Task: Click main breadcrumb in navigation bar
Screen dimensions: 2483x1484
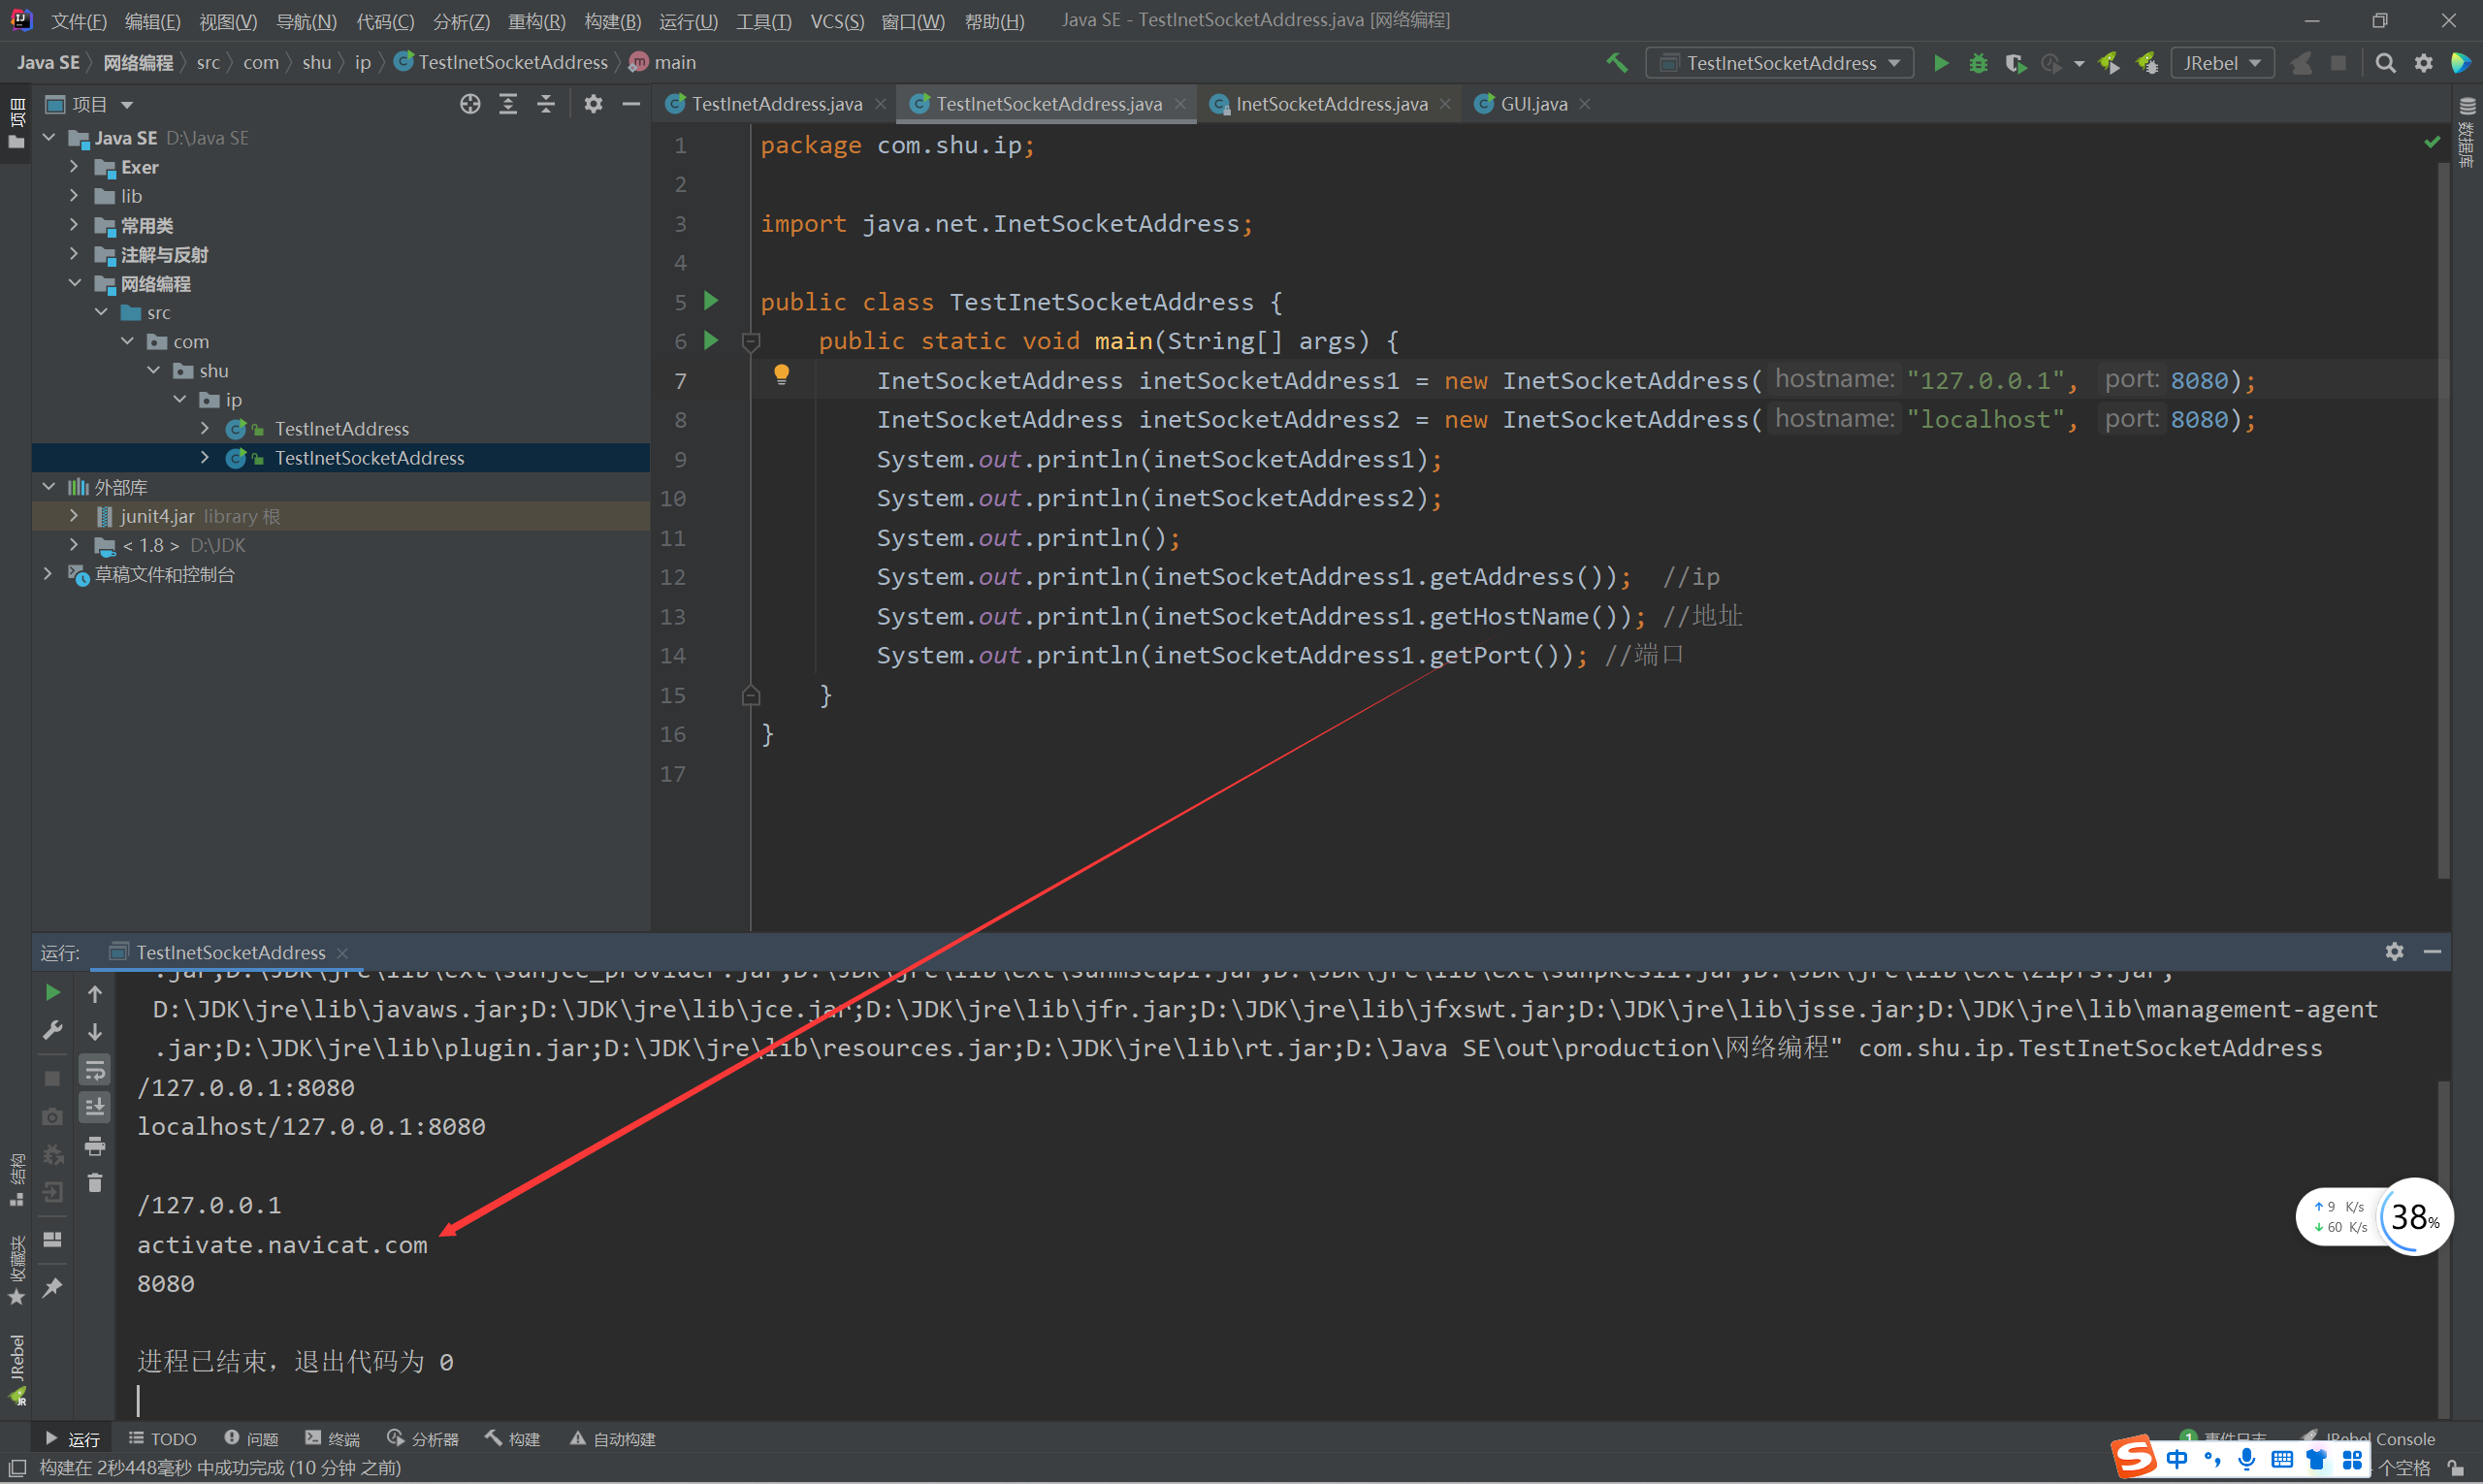Action: 663,62
